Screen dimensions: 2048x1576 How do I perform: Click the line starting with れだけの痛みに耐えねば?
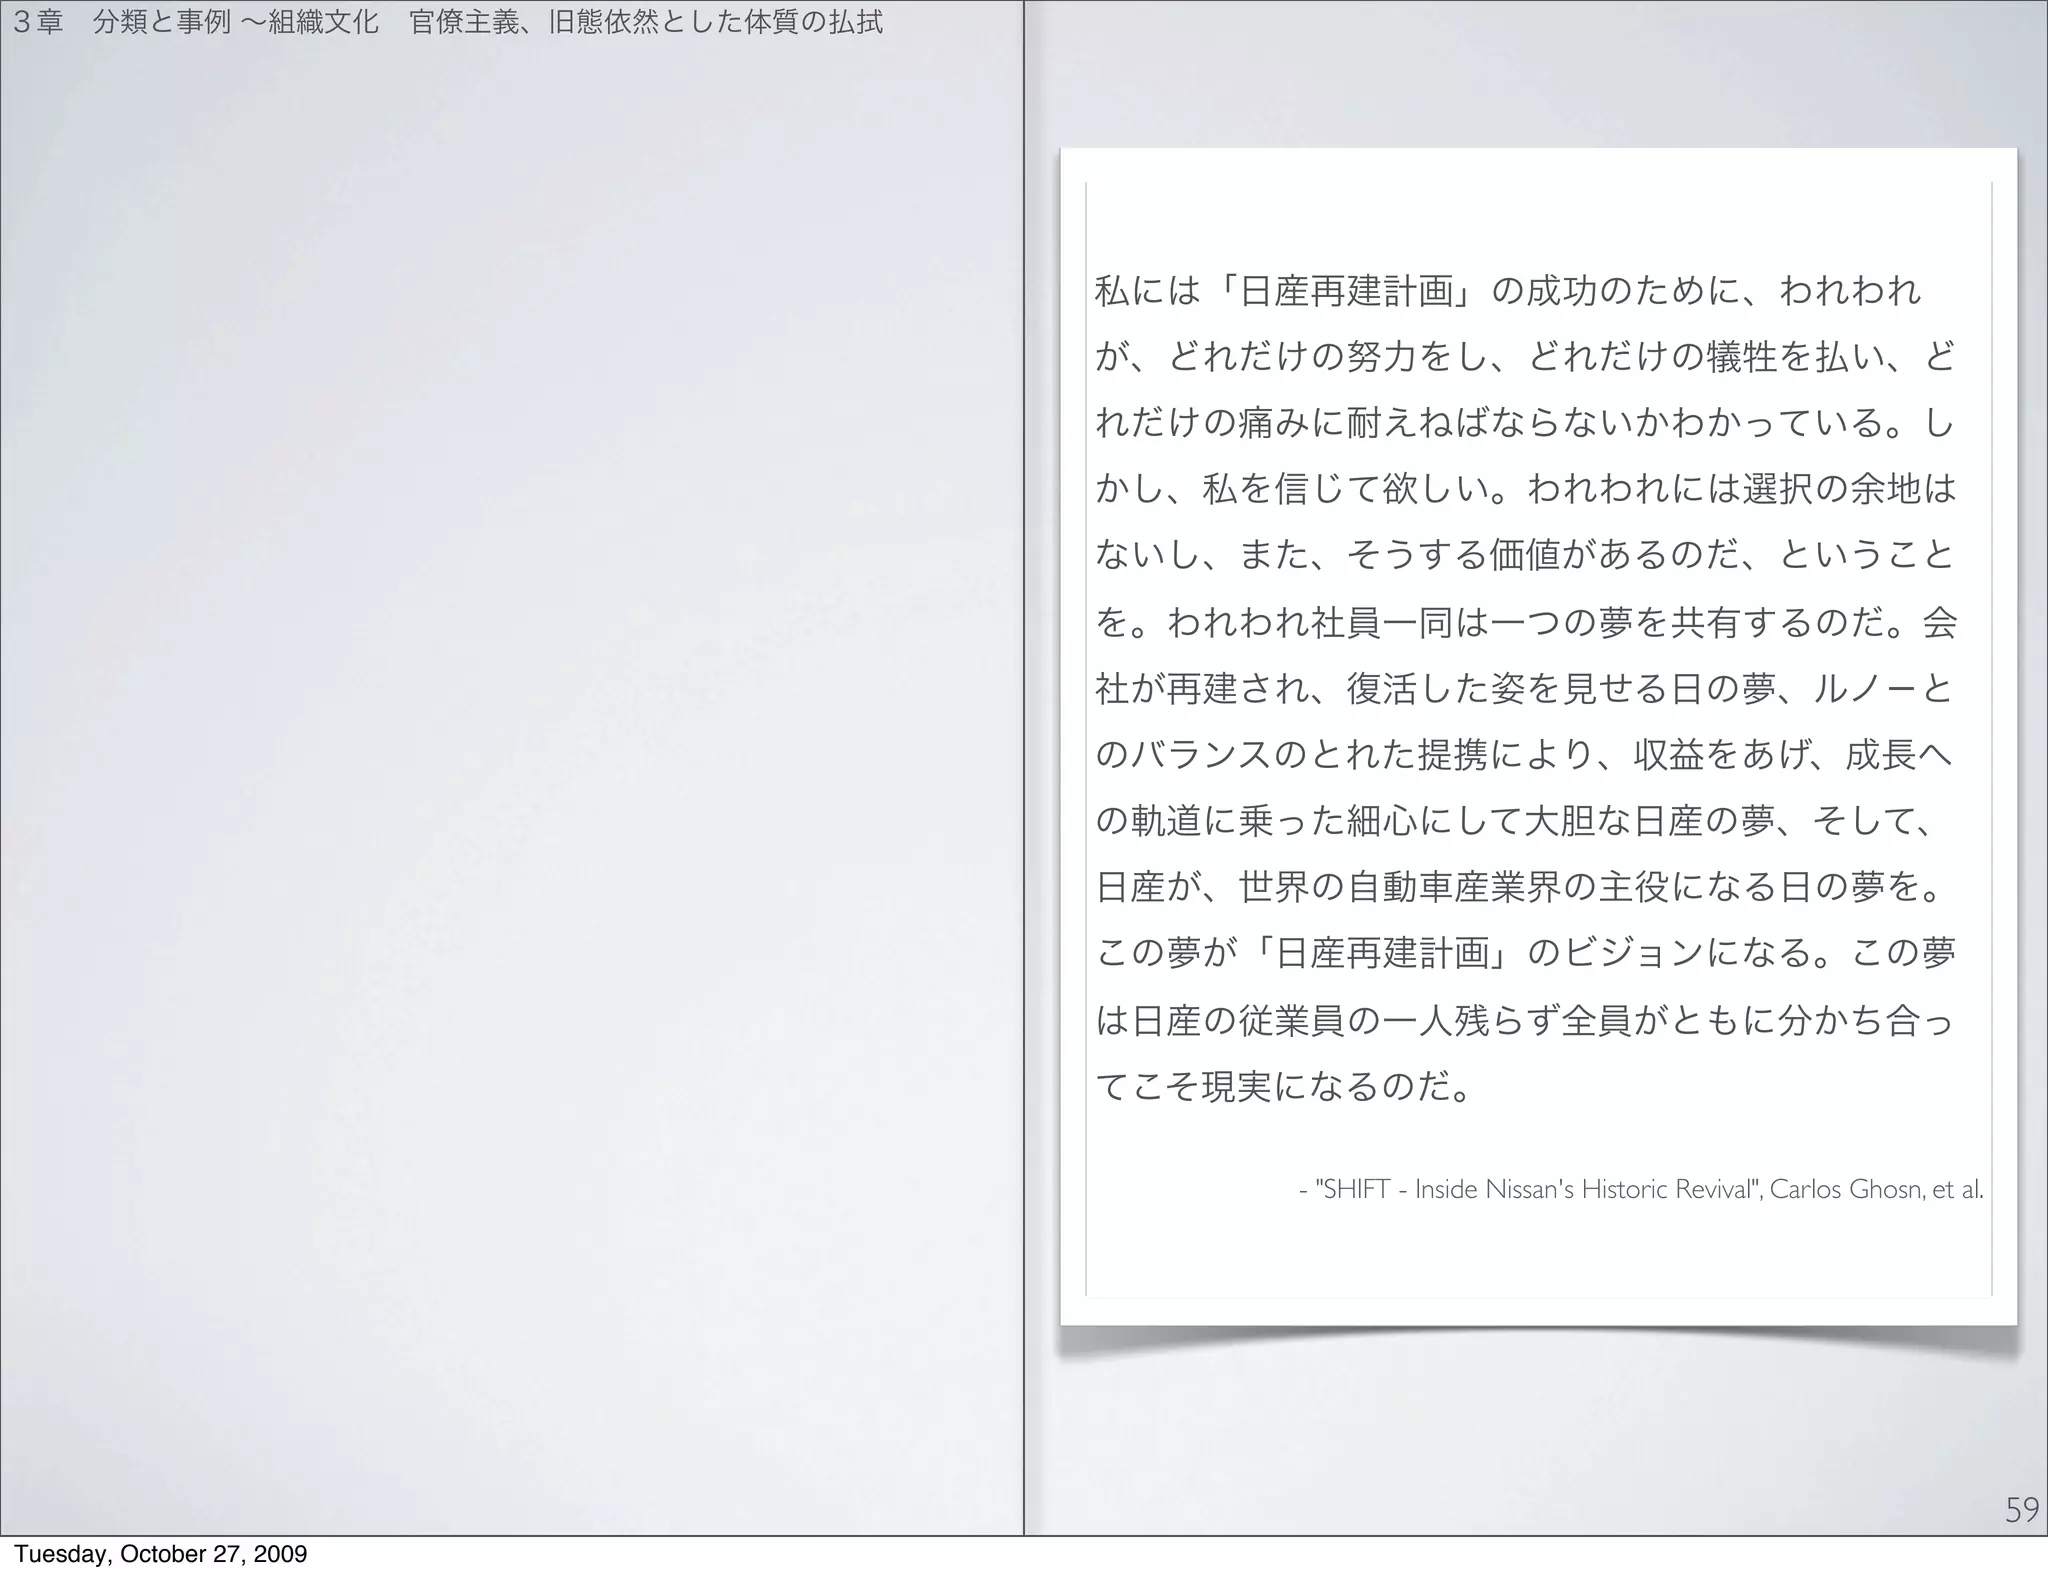1525,423
